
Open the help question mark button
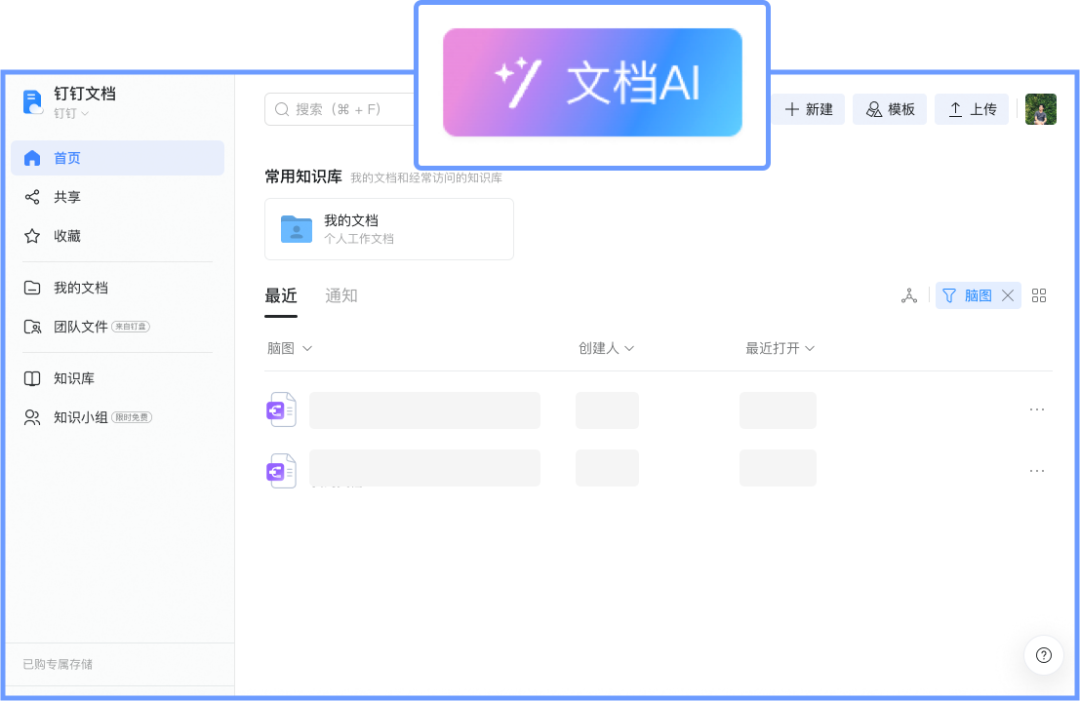tap(1043, 655)
